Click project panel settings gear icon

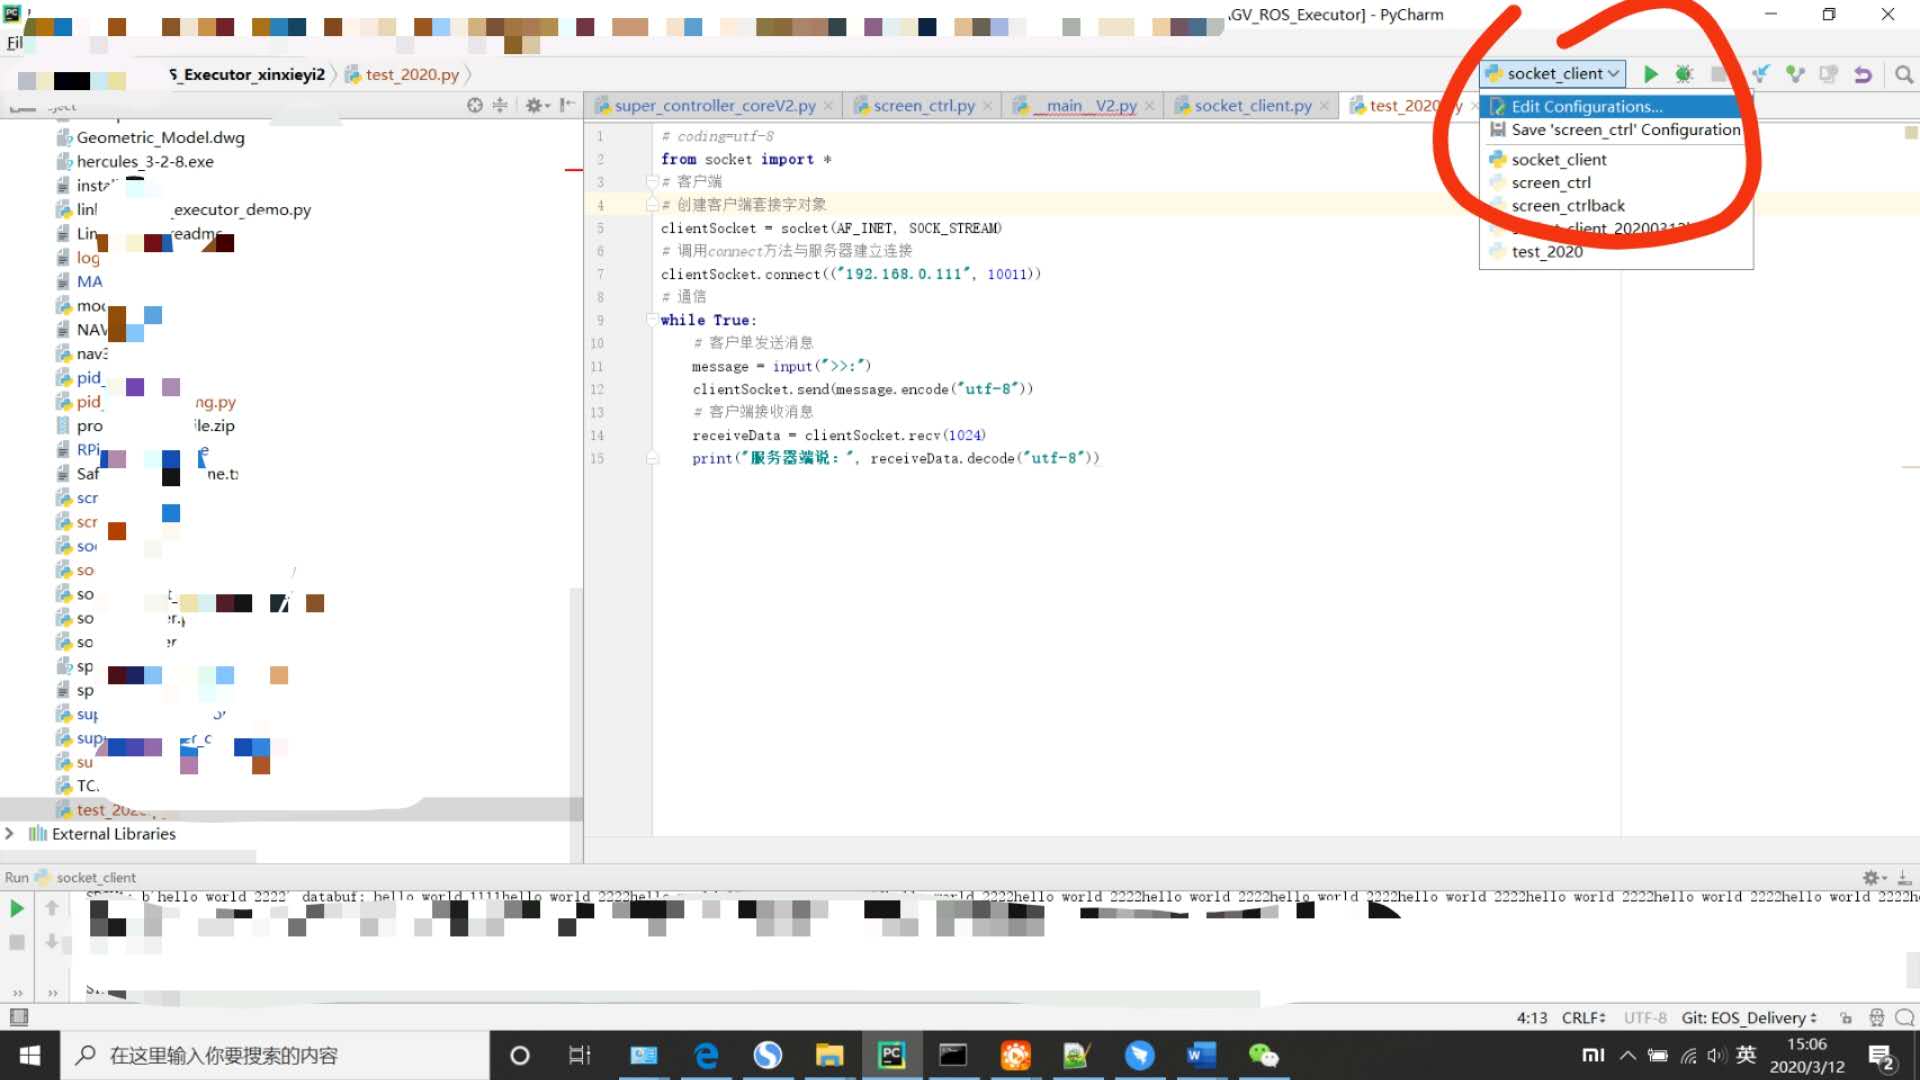click(535, 105)
